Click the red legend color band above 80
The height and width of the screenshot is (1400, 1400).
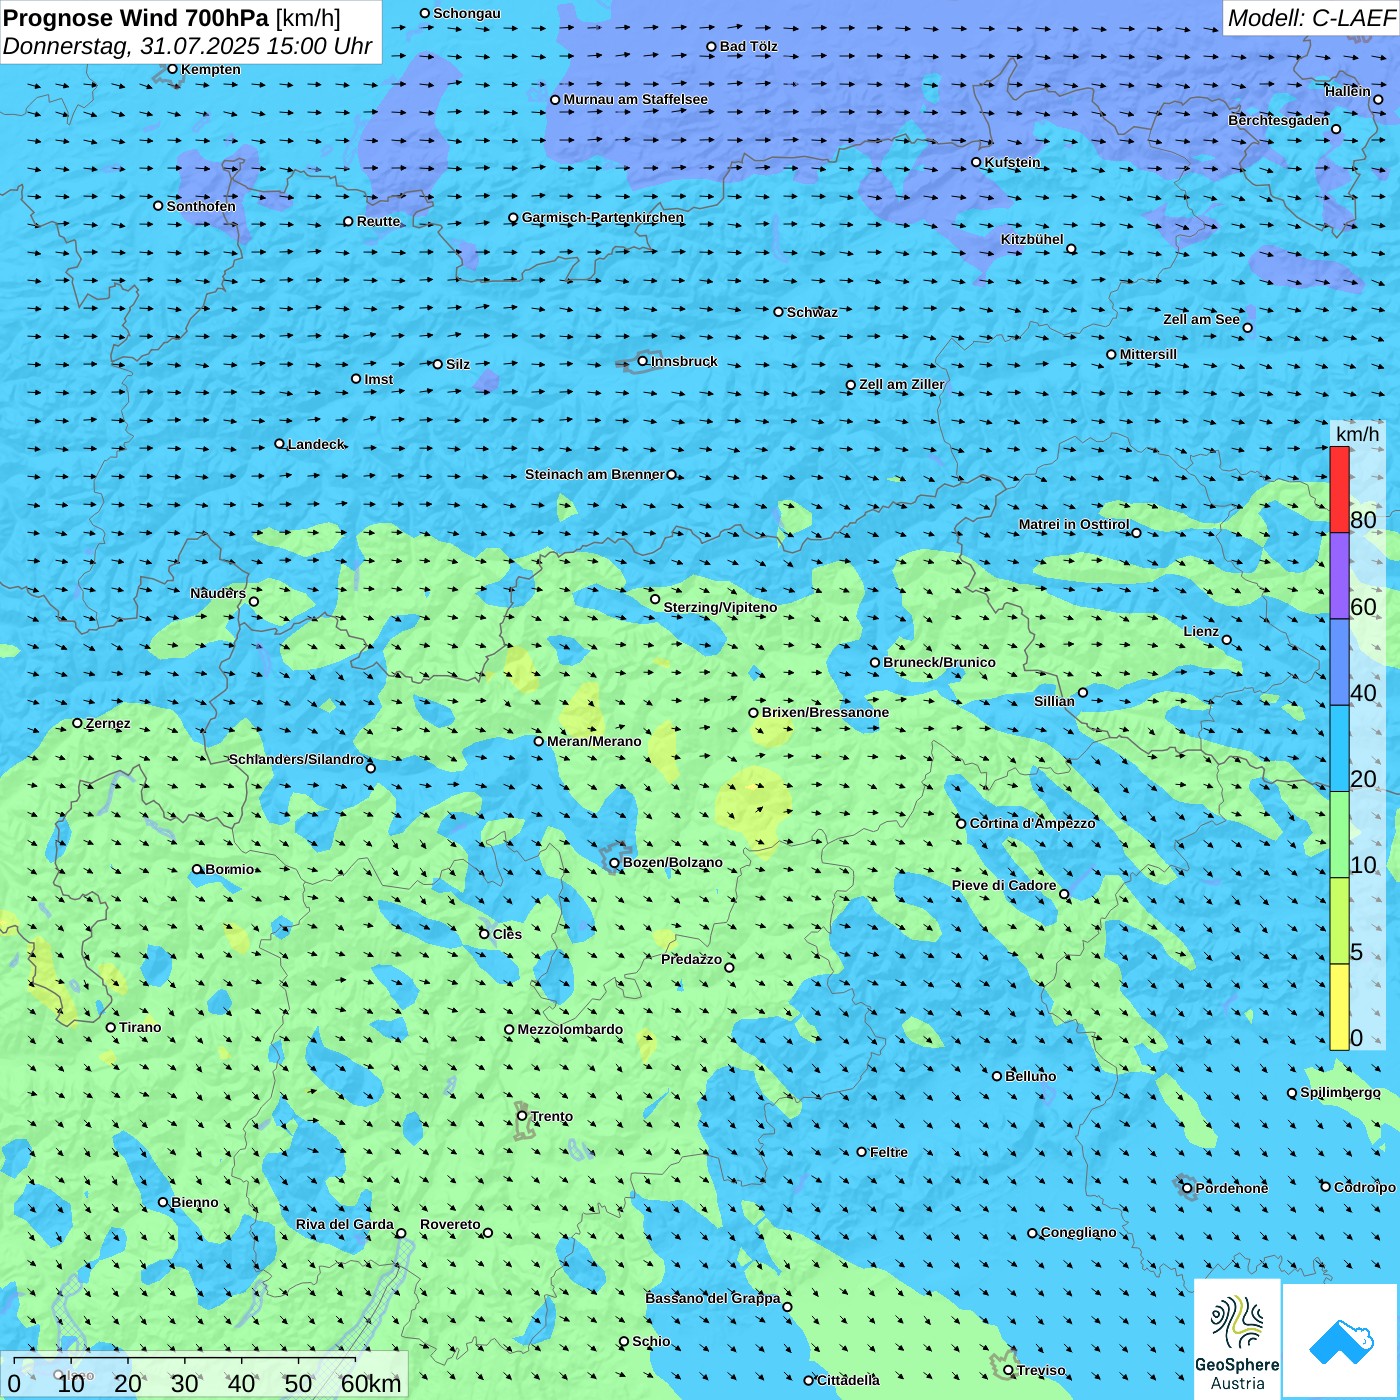coord(1339,489)
